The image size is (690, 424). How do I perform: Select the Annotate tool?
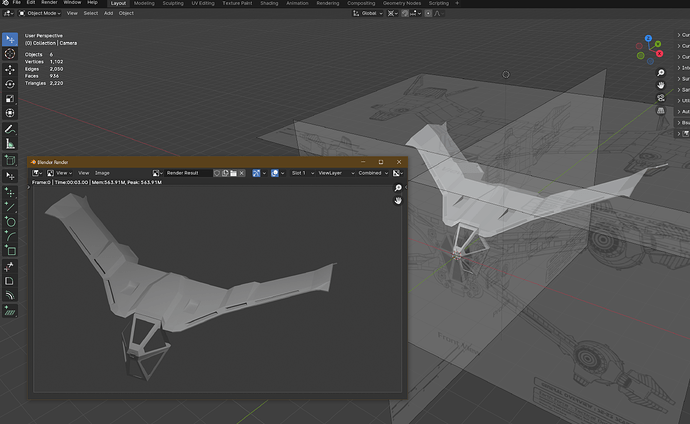(x=10, y=129)
